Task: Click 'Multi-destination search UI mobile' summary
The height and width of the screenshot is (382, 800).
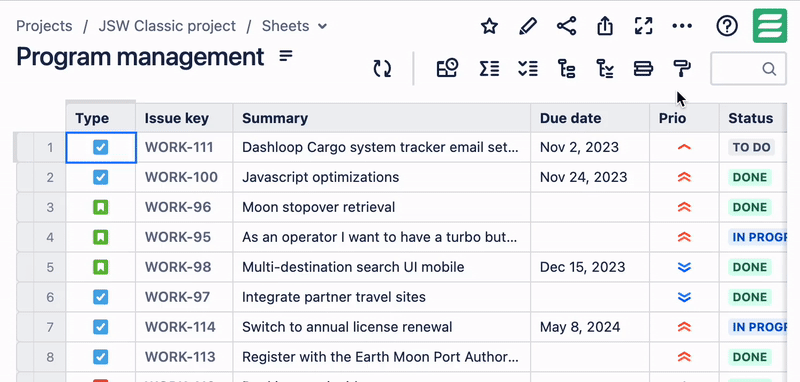Action: tap(353, 267)
